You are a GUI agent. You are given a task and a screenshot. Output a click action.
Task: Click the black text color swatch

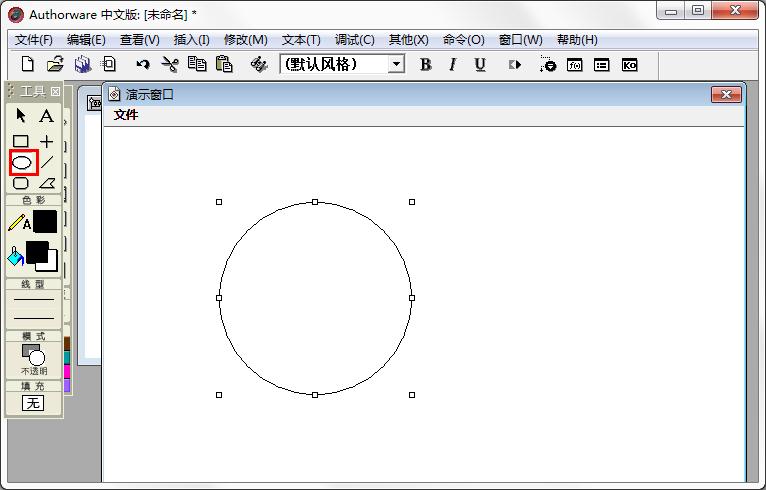[45, 222]
